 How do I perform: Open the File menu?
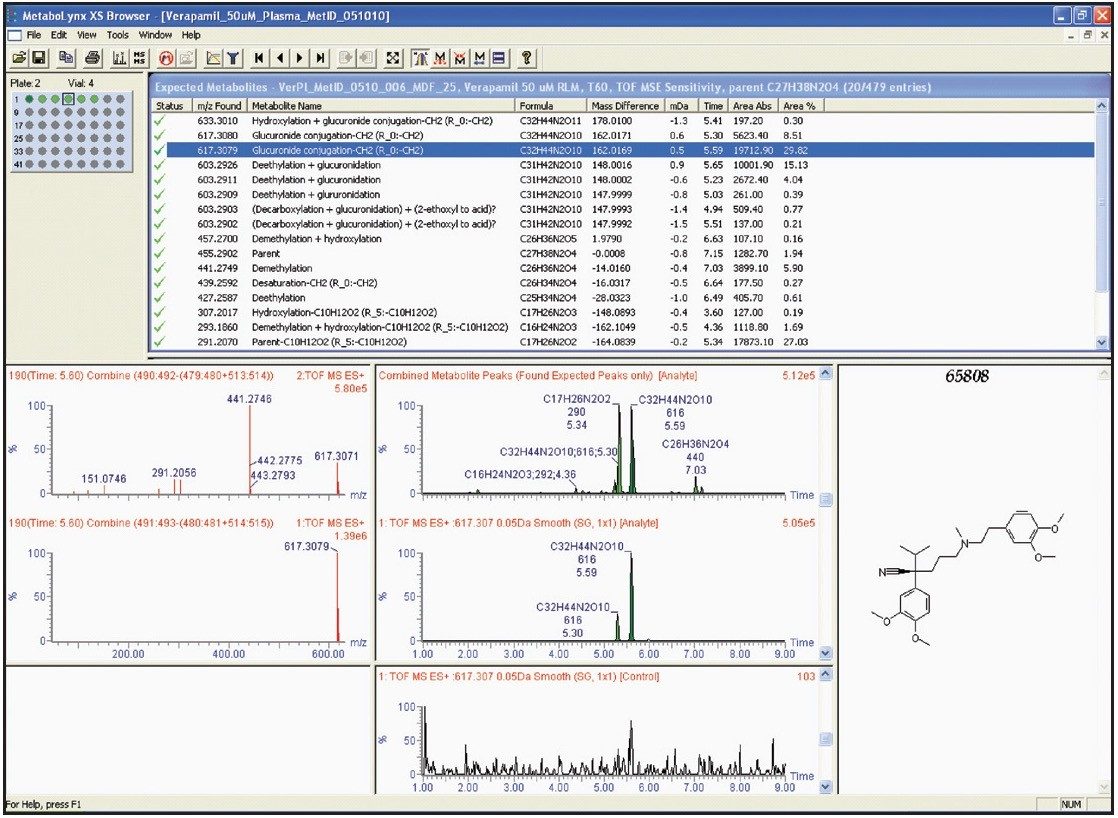[34, 35]
